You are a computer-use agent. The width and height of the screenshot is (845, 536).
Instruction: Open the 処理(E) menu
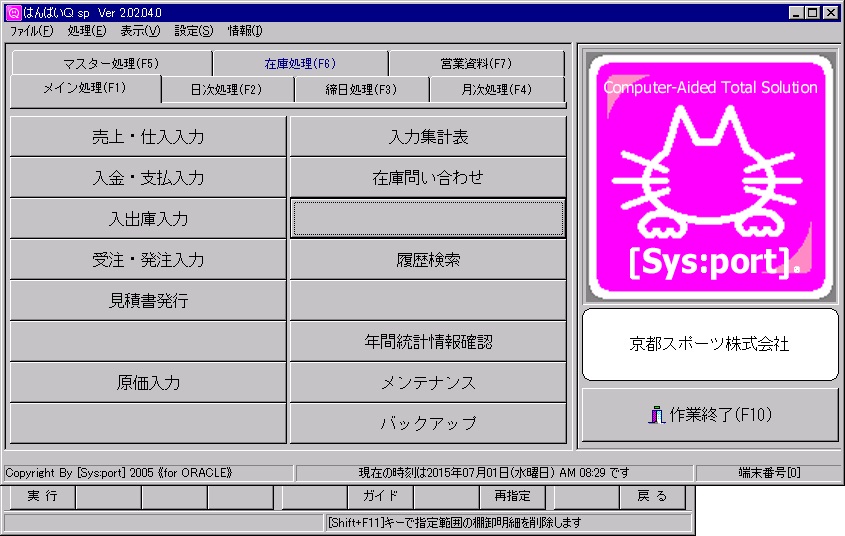pyautogui.click(x=87, y=31)
